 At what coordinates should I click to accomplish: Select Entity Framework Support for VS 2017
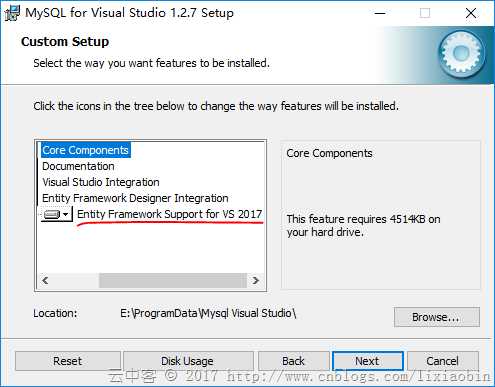170,214
